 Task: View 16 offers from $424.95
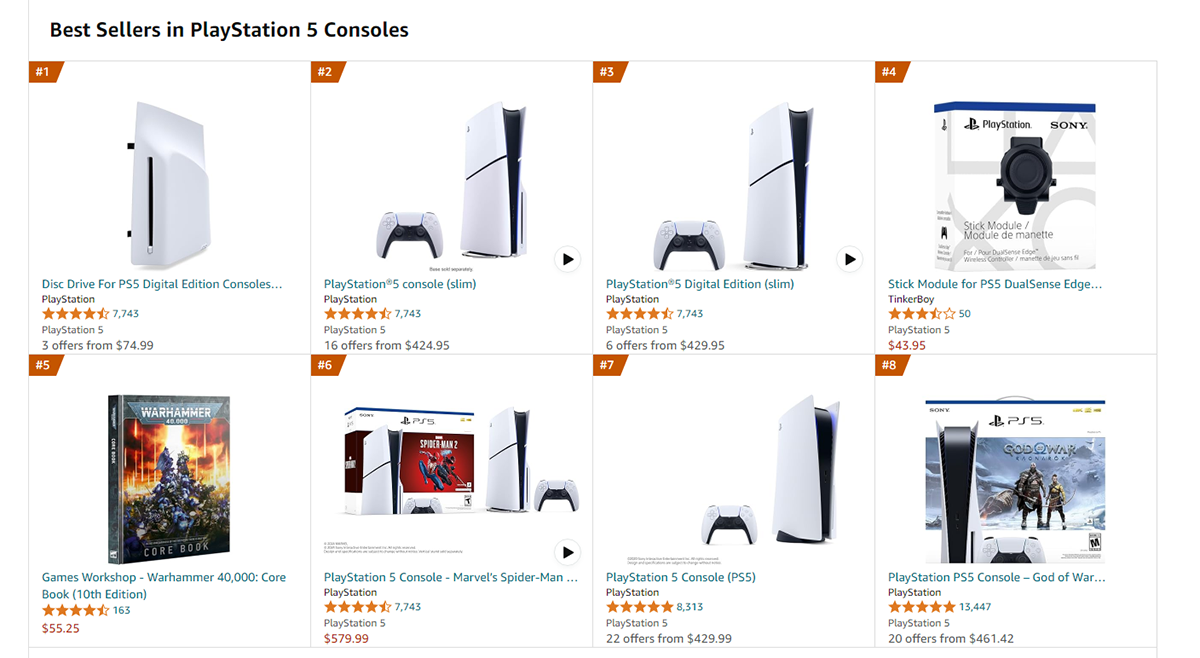[386, 345]
